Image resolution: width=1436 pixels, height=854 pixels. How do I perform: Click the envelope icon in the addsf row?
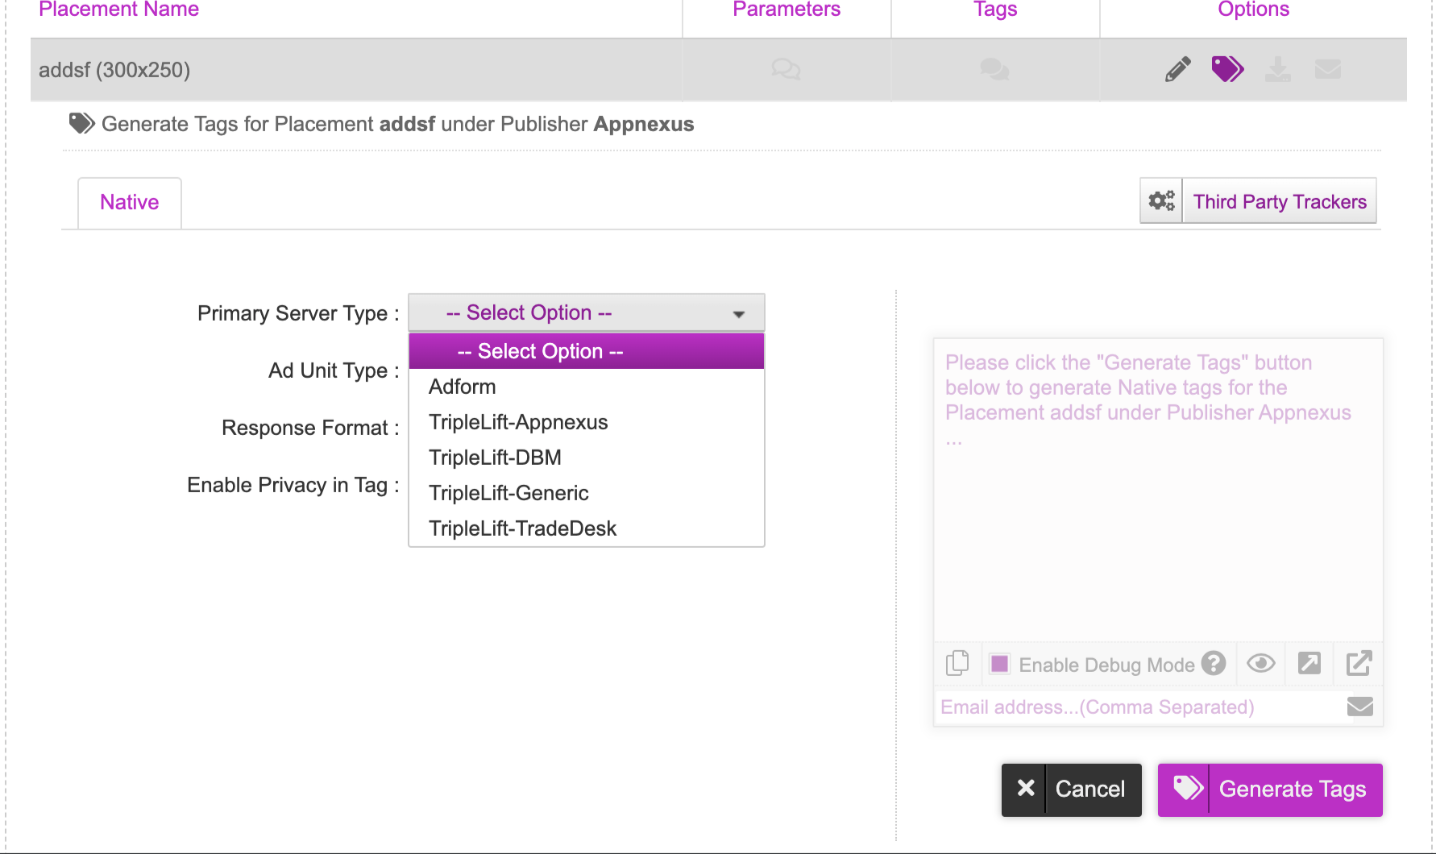click(x=1328, y=69)
